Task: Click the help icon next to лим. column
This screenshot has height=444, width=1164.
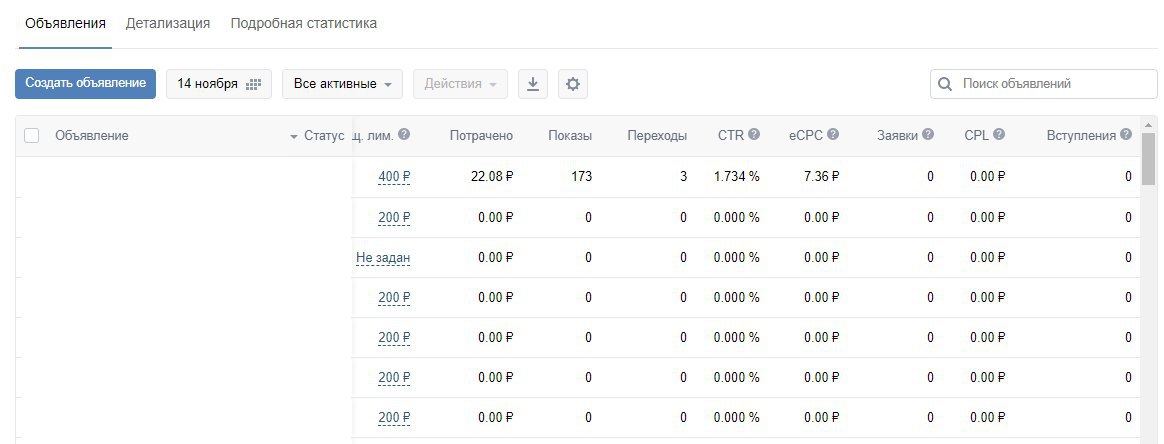Action: pos(404,134)
